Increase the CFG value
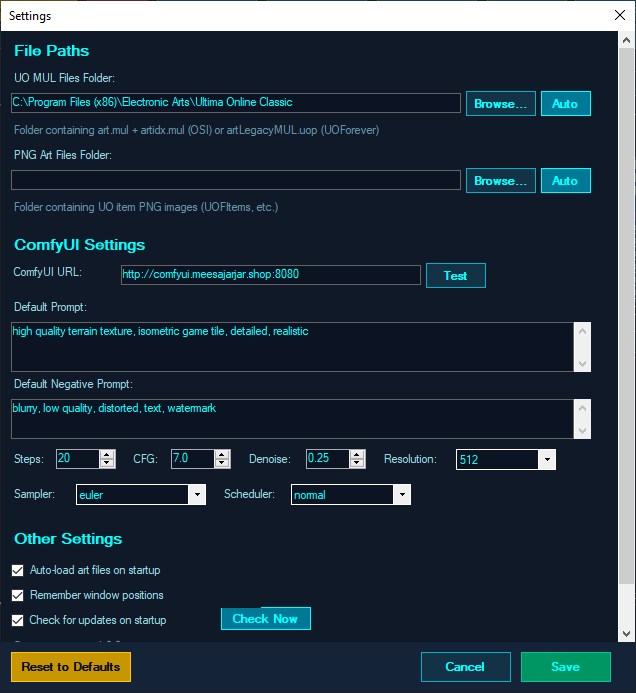Image resolution: width=636 pixels, height=693 pixels. click(222, 454)
